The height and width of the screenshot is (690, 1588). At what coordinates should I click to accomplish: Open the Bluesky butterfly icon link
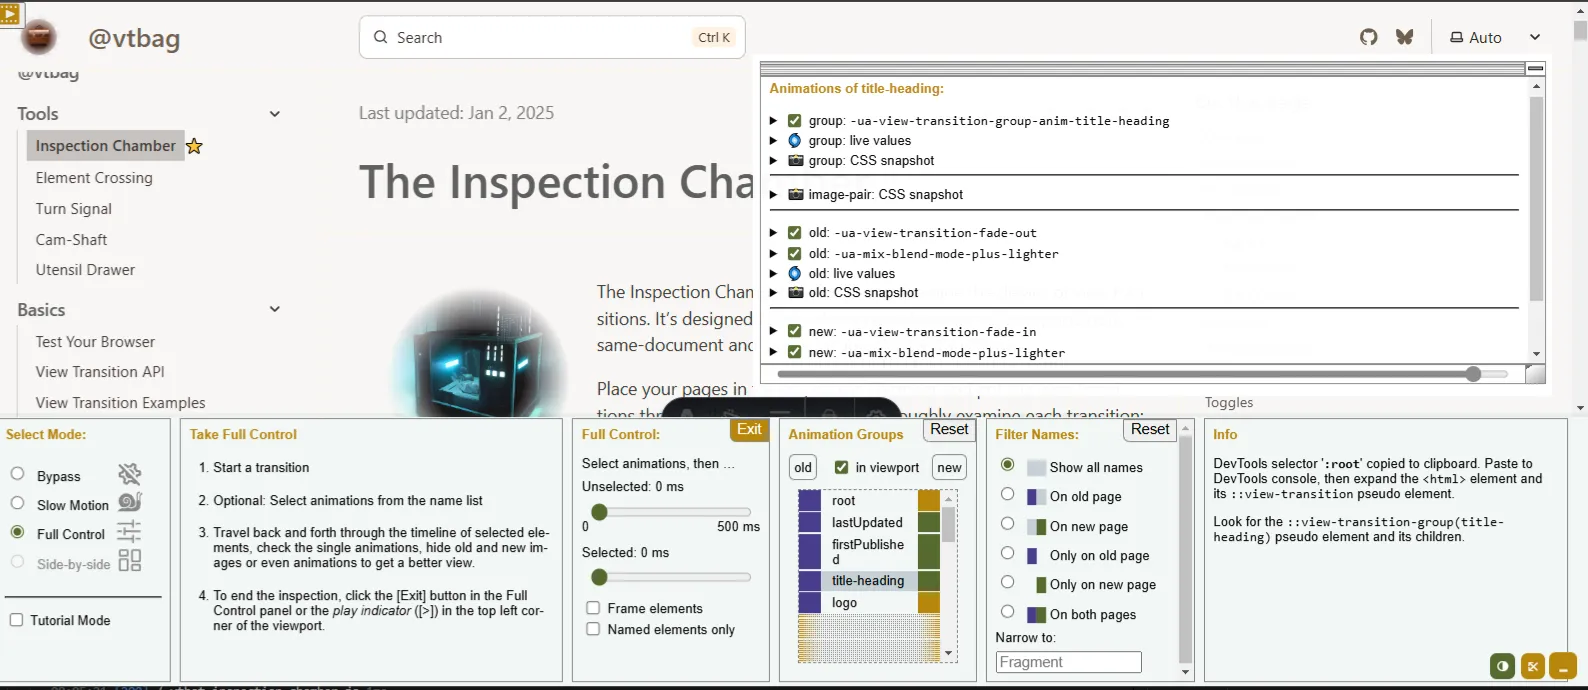point(1405,37)
